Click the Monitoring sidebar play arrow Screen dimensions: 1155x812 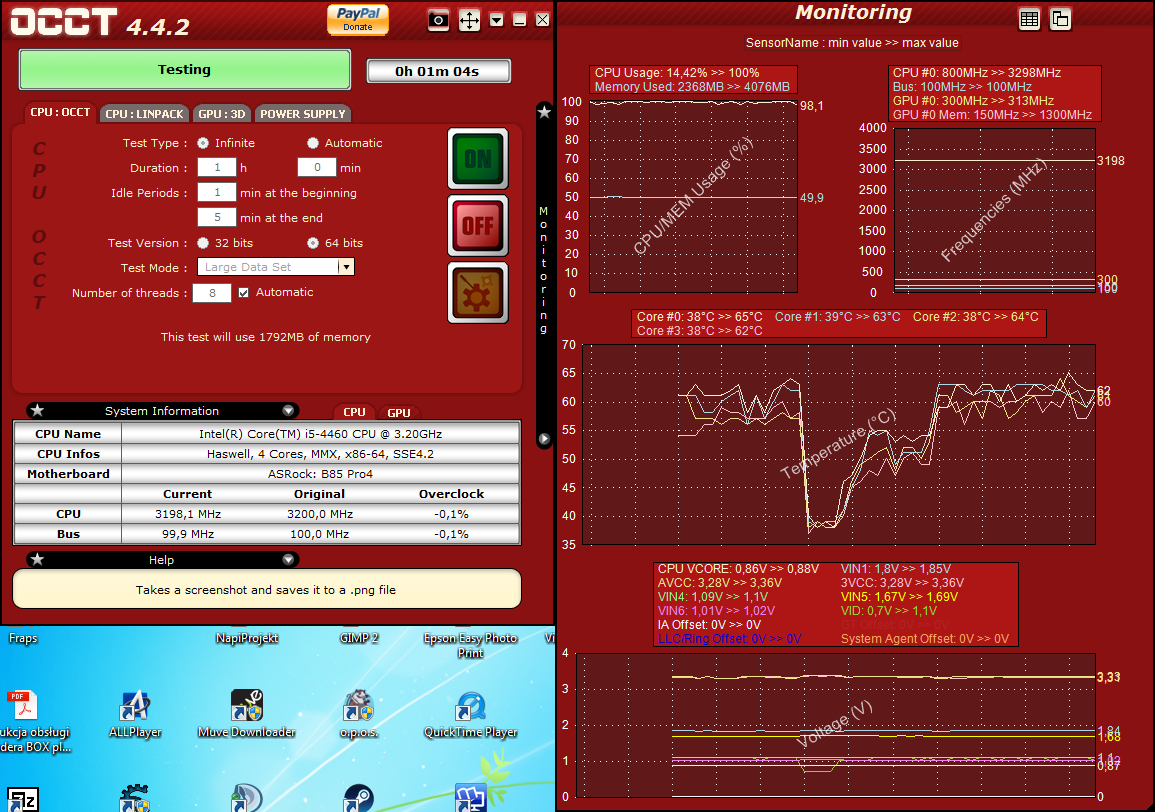[544, 439]
